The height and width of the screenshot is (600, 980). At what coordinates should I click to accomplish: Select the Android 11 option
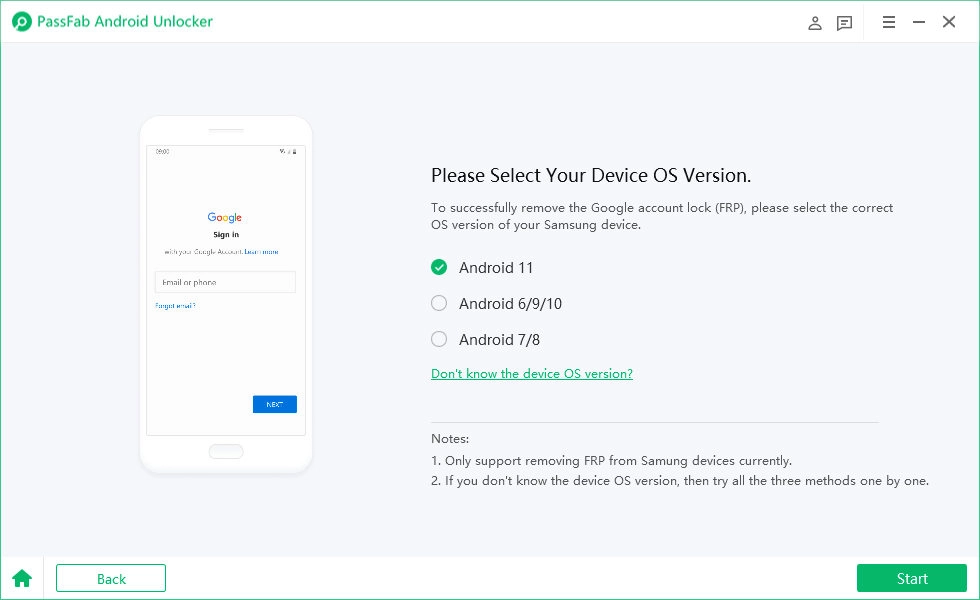pos(495,267)
